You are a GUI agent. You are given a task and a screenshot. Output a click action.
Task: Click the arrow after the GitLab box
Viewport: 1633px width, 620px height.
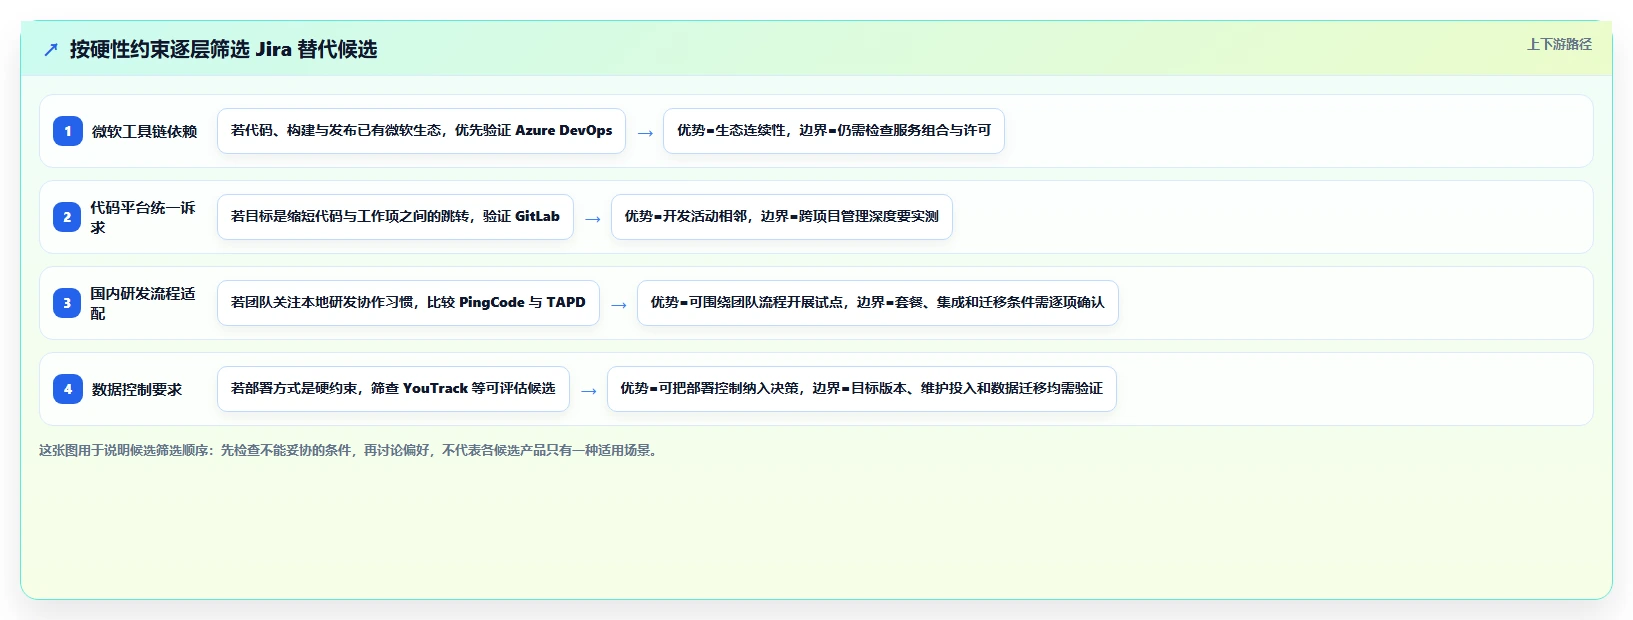[x=593, y=219]
